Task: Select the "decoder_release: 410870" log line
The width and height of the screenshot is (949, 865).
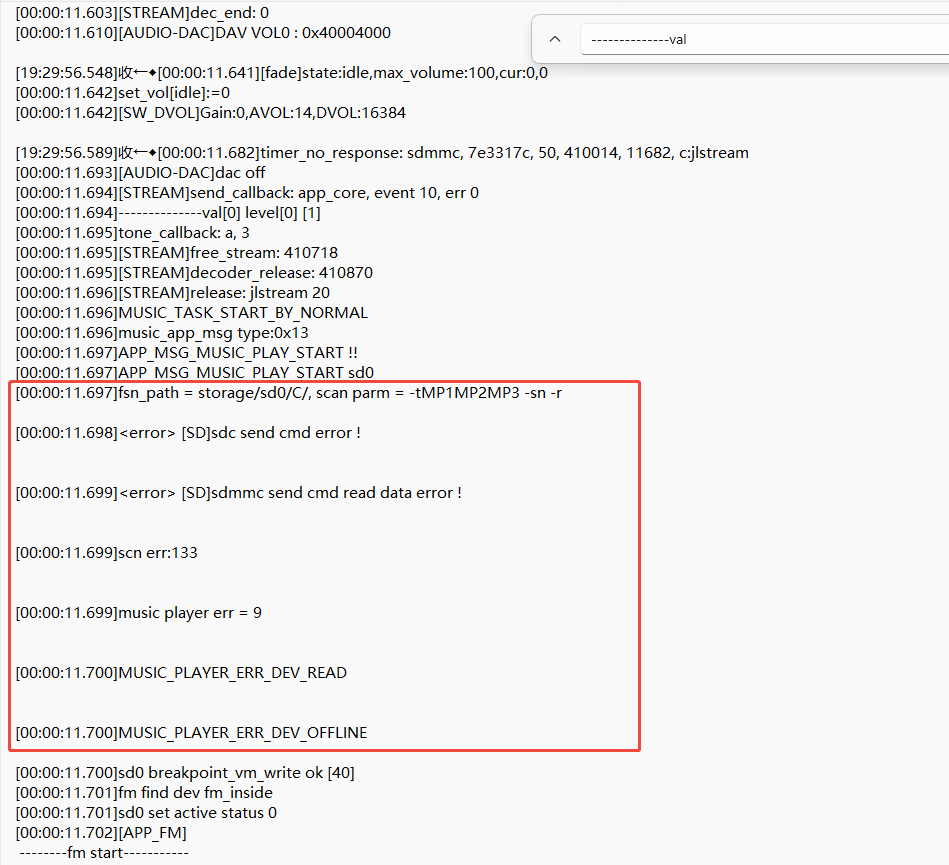Action: pyautogui.click(x=194, y=272)
